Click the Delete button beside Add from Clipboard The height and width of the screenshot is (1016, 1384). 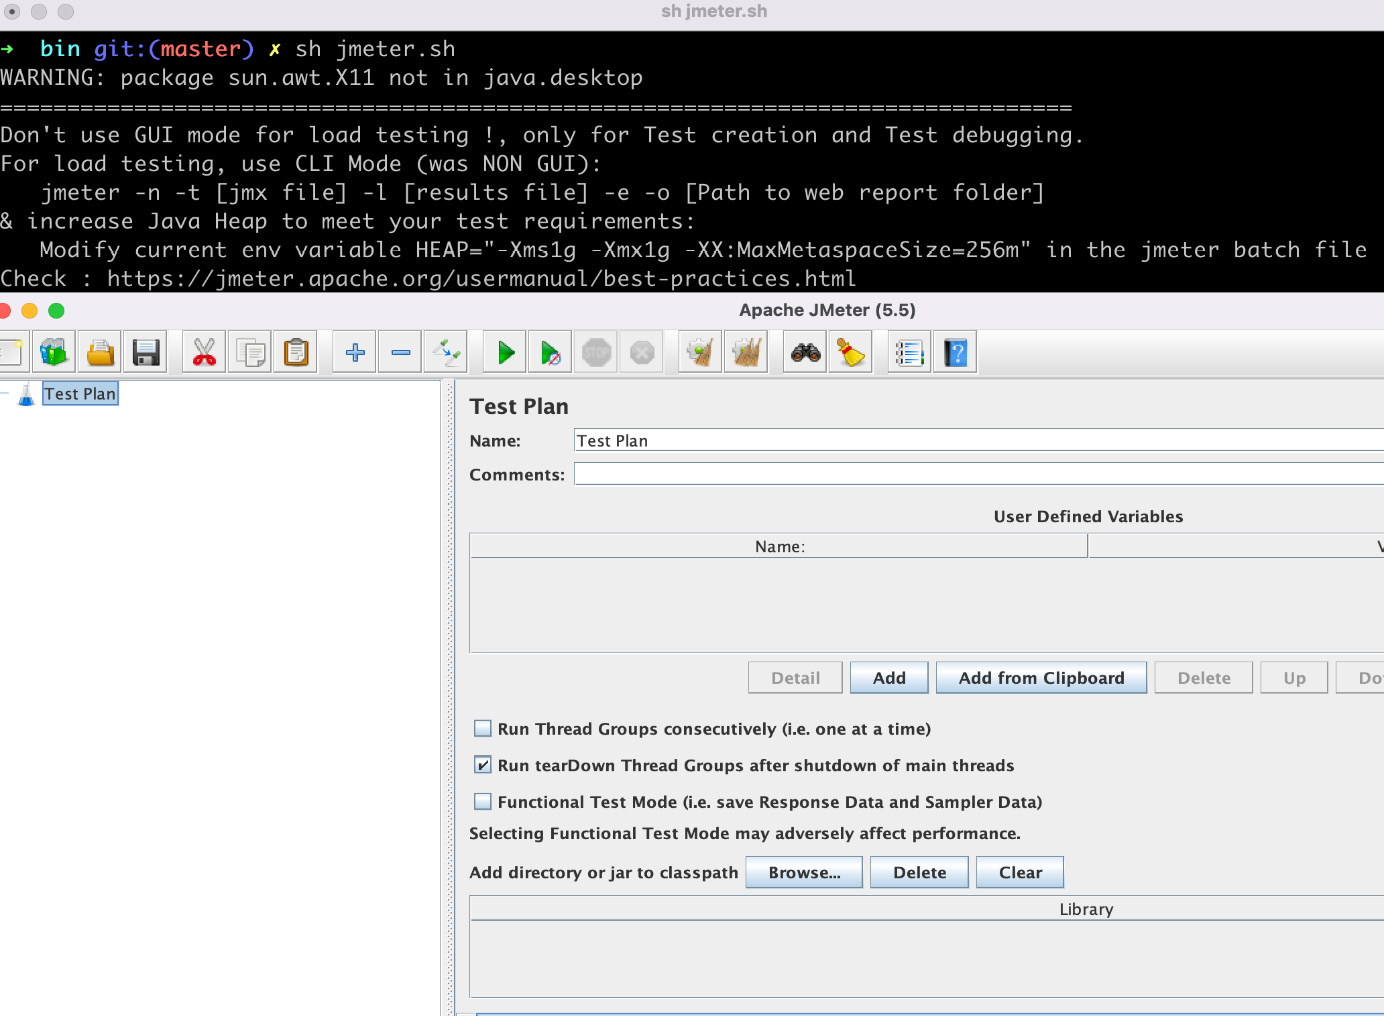[x=1204, y=678]
